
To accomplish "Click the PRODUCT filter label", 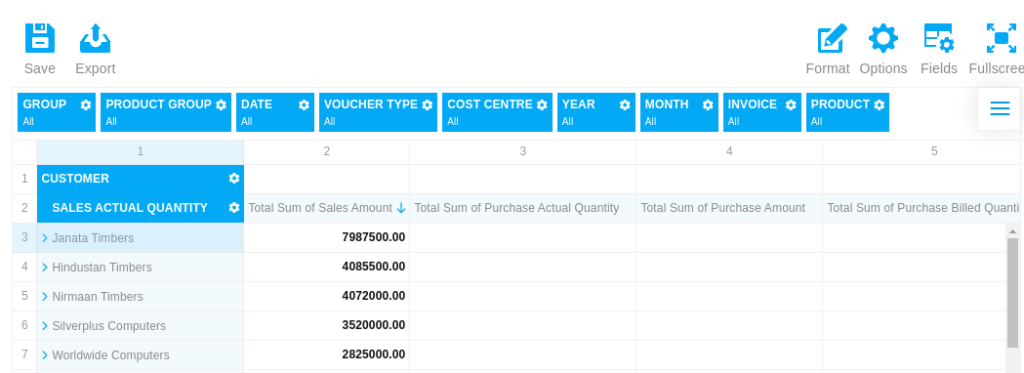I will 840,105.
